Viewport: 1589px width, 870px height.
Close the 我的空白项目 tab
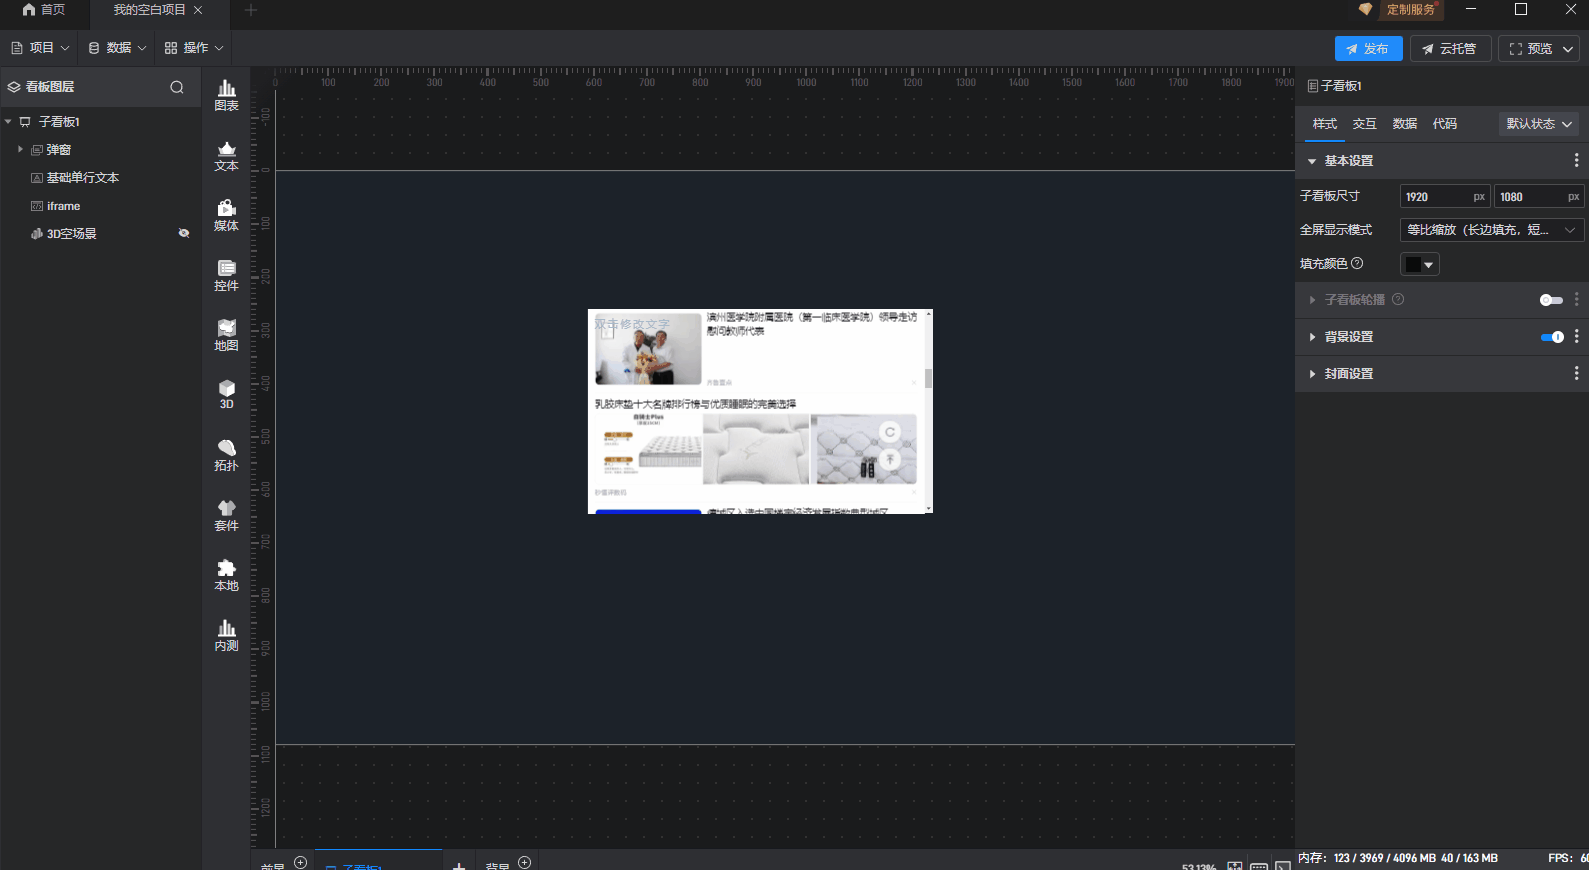tap(198, 10)
